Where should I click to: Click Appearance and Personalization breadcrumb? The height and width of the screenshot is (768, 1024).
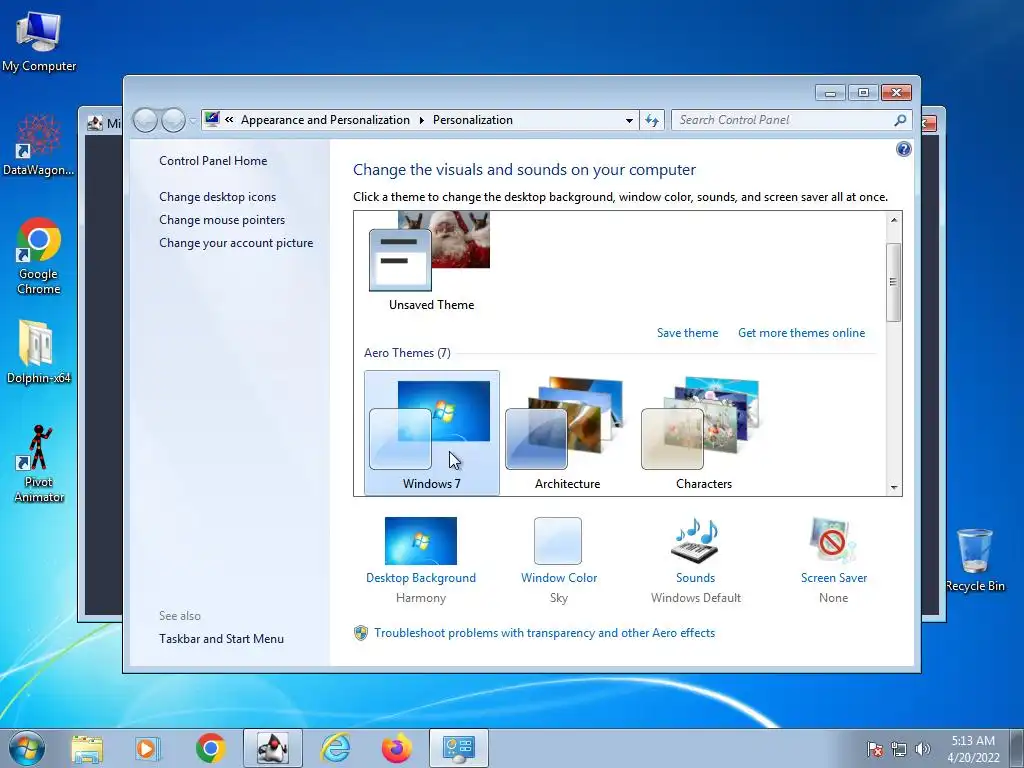click(325, 120)
